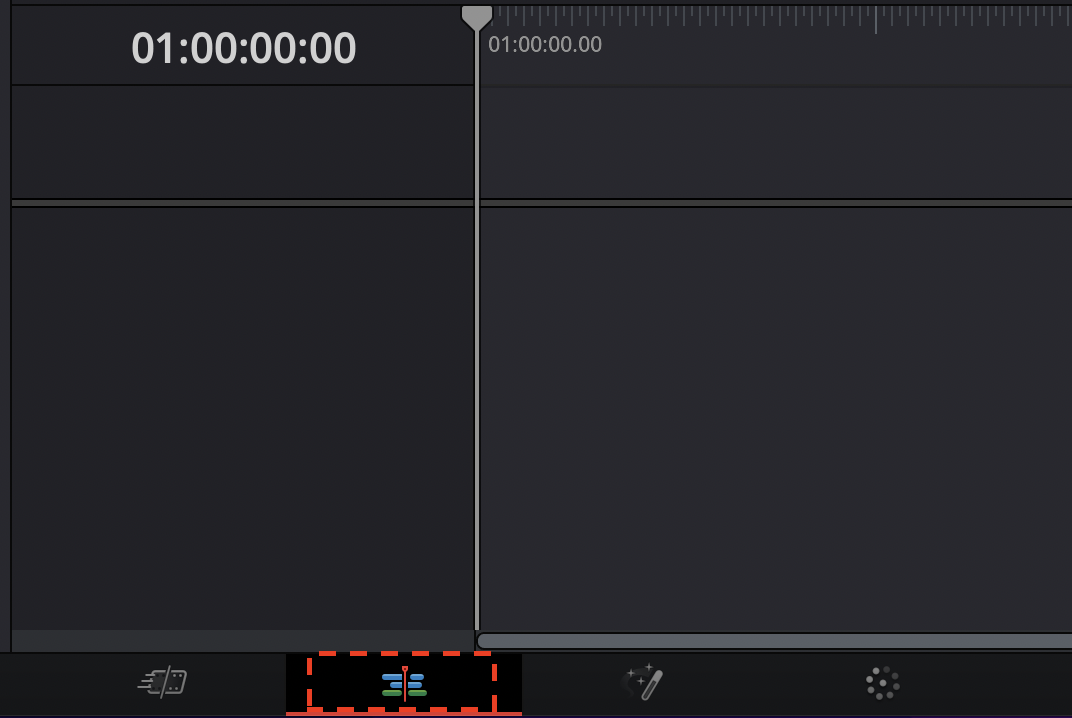Click the horizontal timeline scrollbar thumb
Viewport: 1072px width, 718px height.
pos(775,641)
